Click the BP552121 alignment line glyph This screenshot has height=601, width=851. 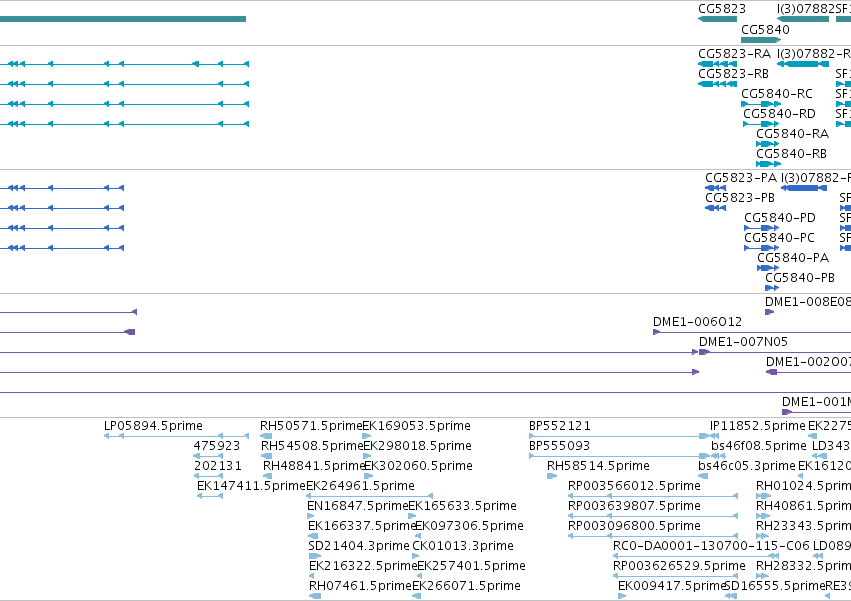[619, 436]
